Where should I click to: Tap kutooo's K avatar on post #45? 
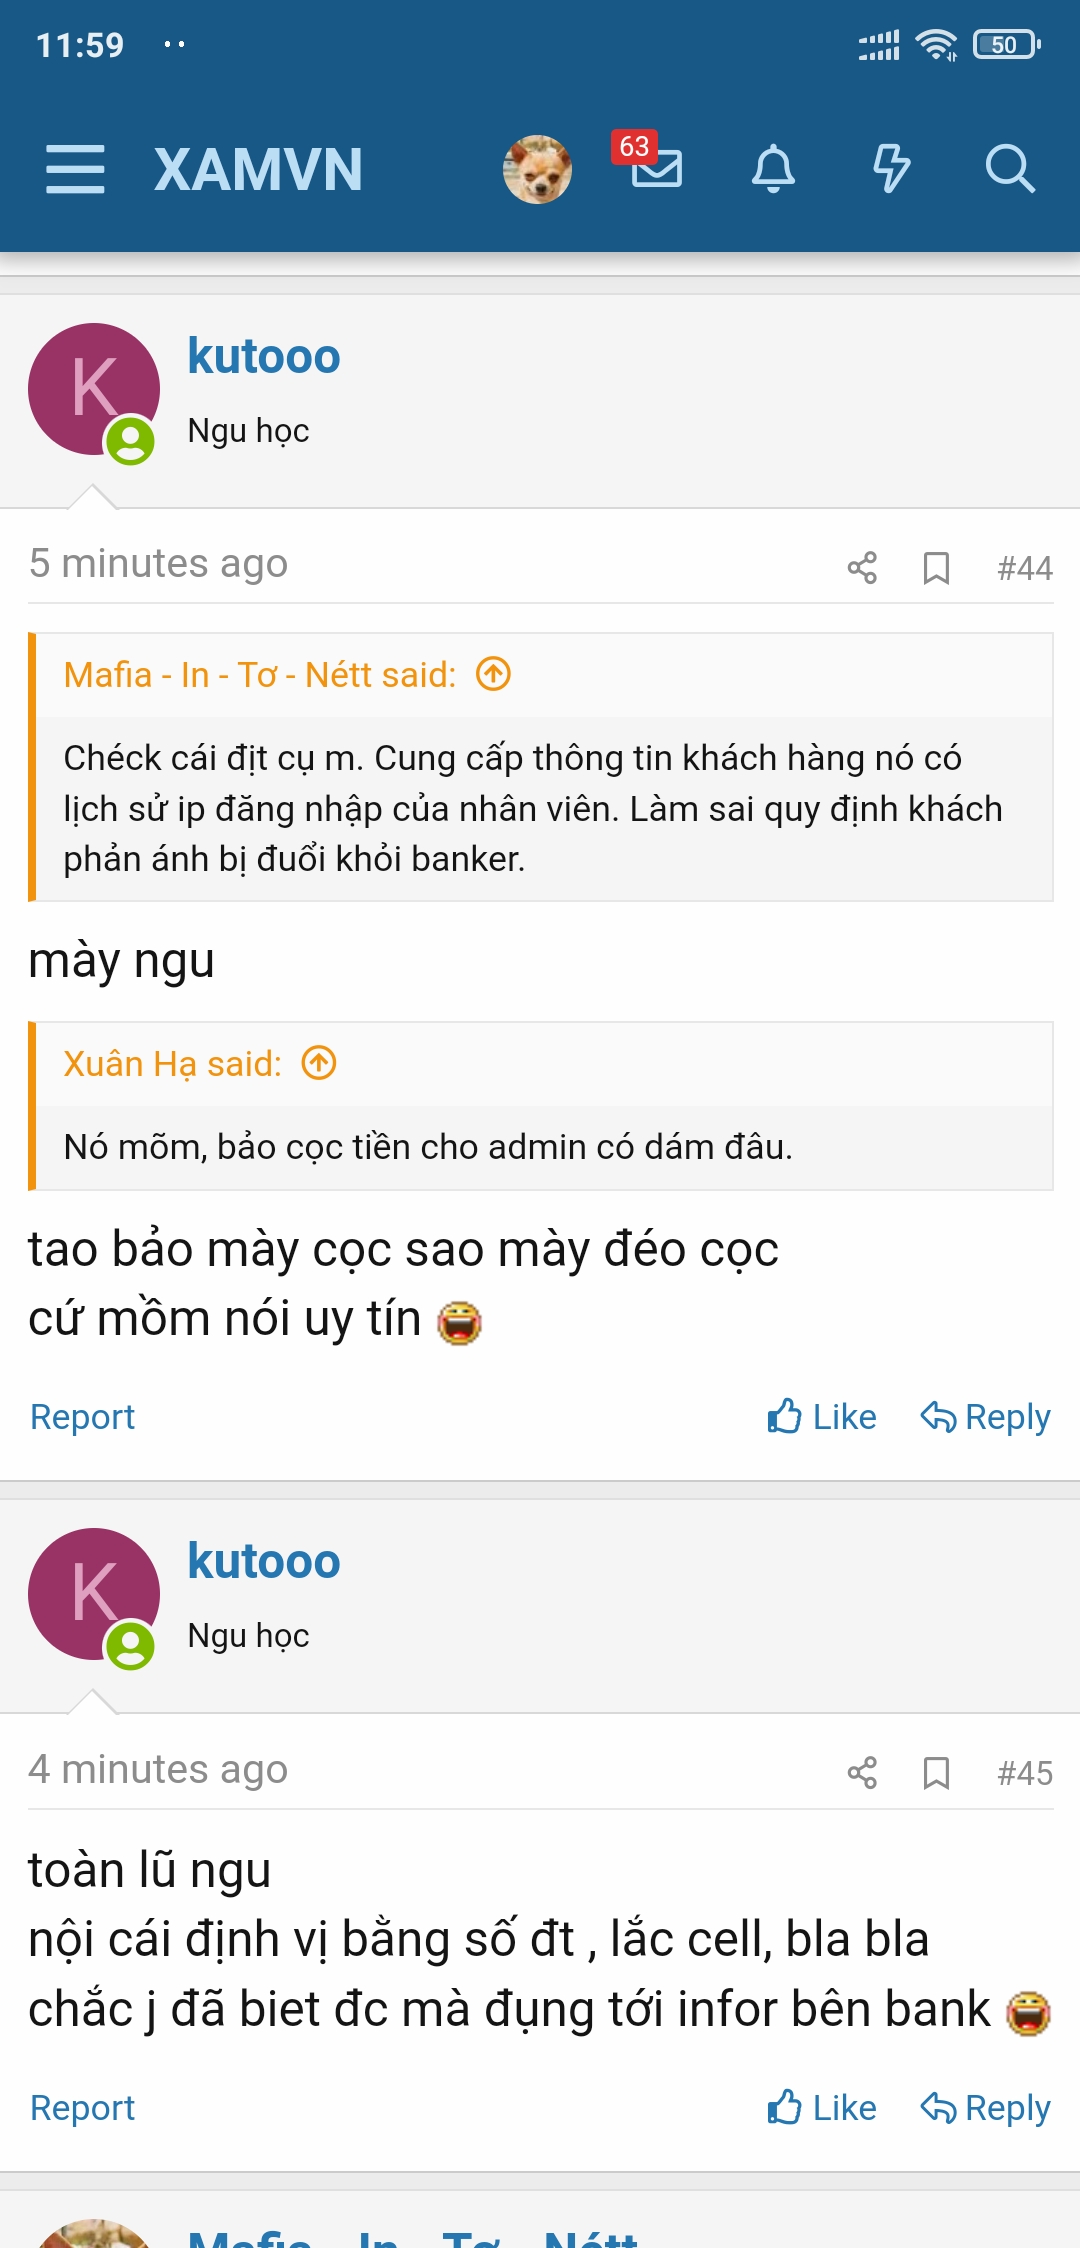[x=94, y=1594]
